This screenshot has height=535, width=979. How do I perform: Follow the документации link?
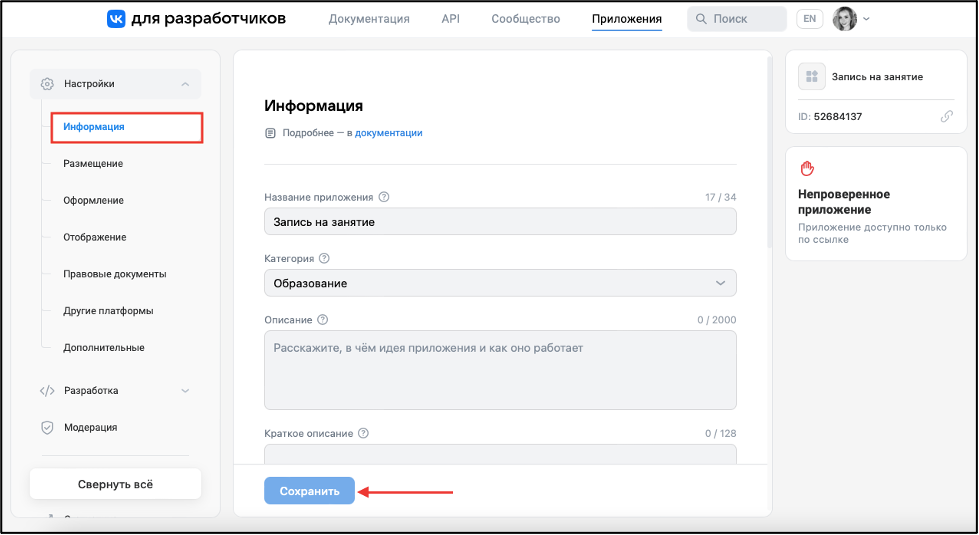click(388, 133)
